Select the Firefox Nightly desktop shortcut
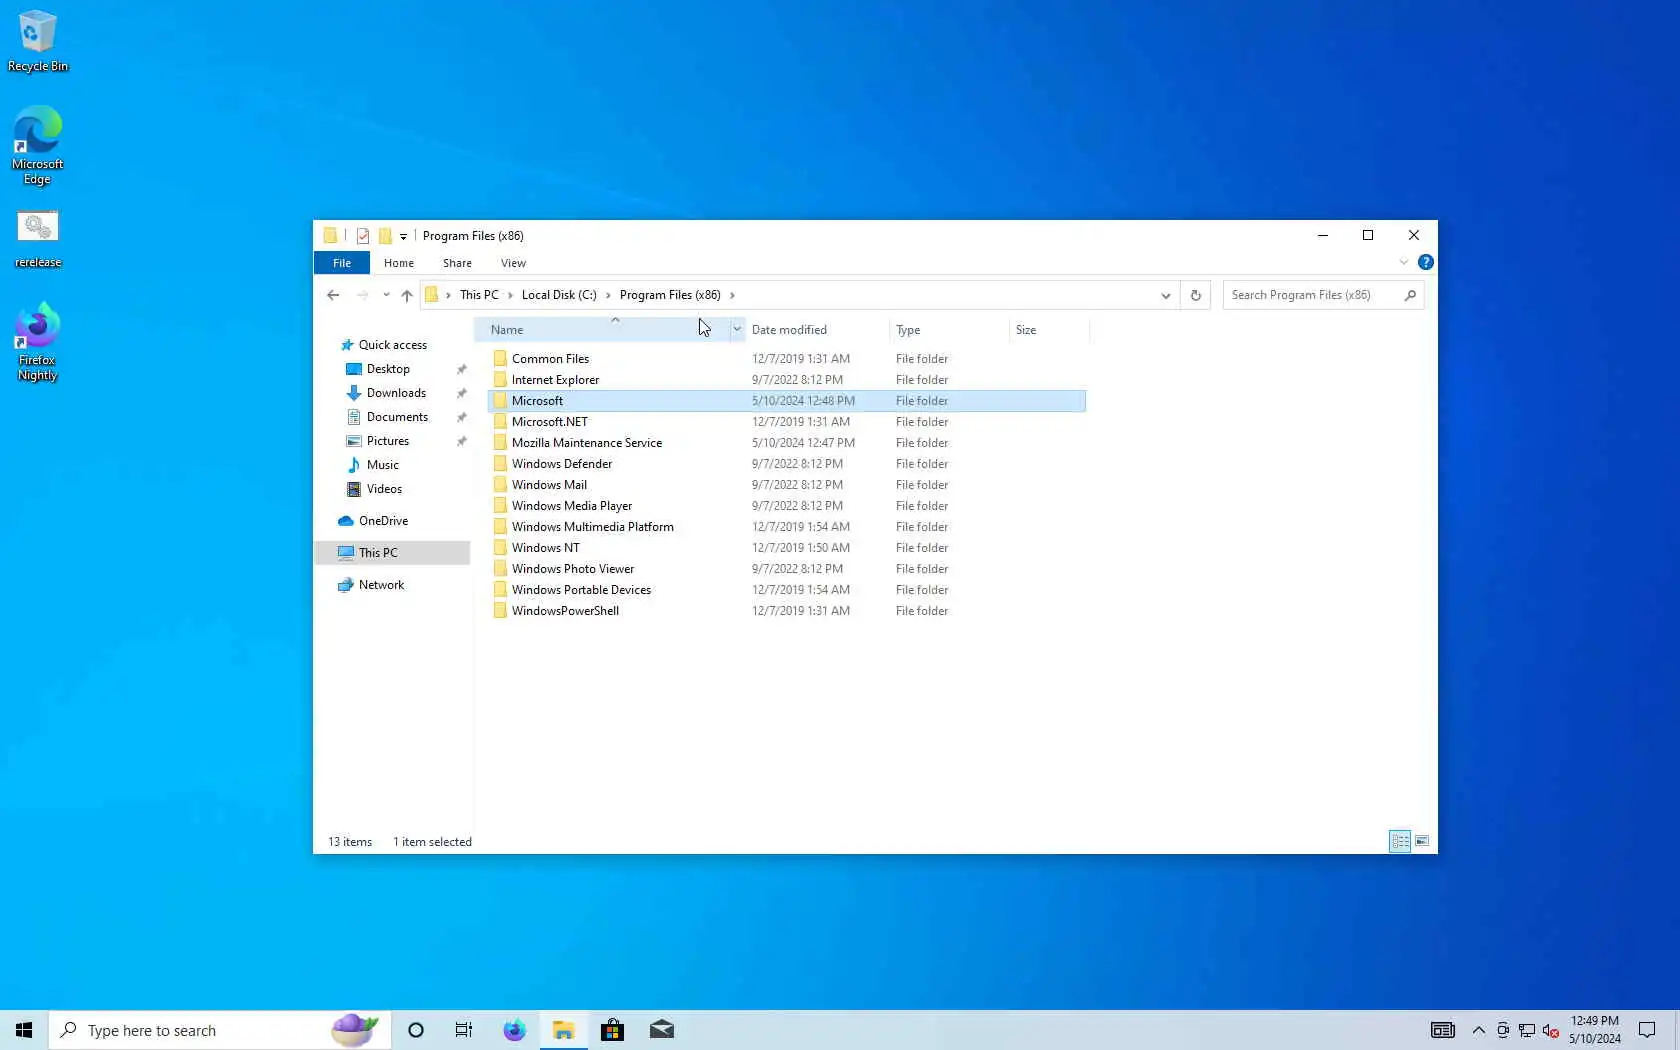1680x1050 pixels. (x=38, y=342)
